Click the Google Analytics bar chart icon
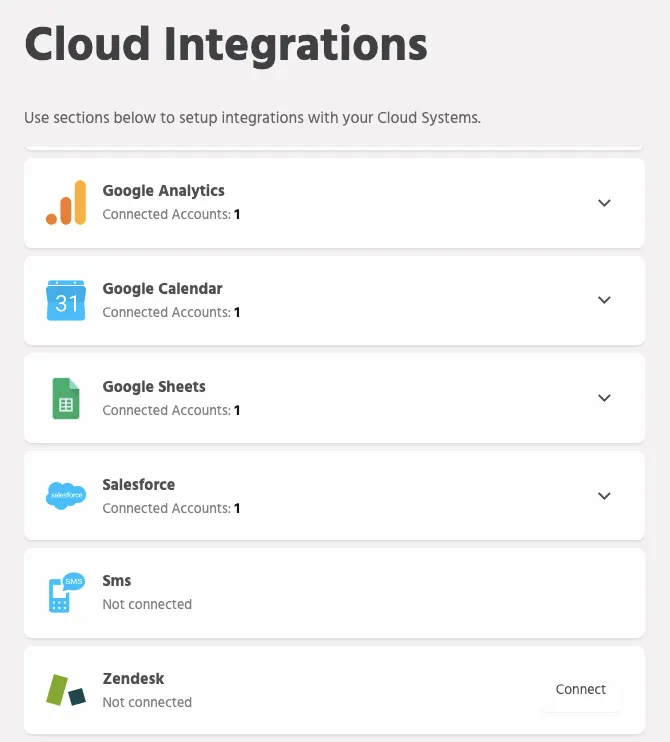Image resolution: width=670 pixels, height=742 pixels. pyautogui.click(x=66, y=203)
